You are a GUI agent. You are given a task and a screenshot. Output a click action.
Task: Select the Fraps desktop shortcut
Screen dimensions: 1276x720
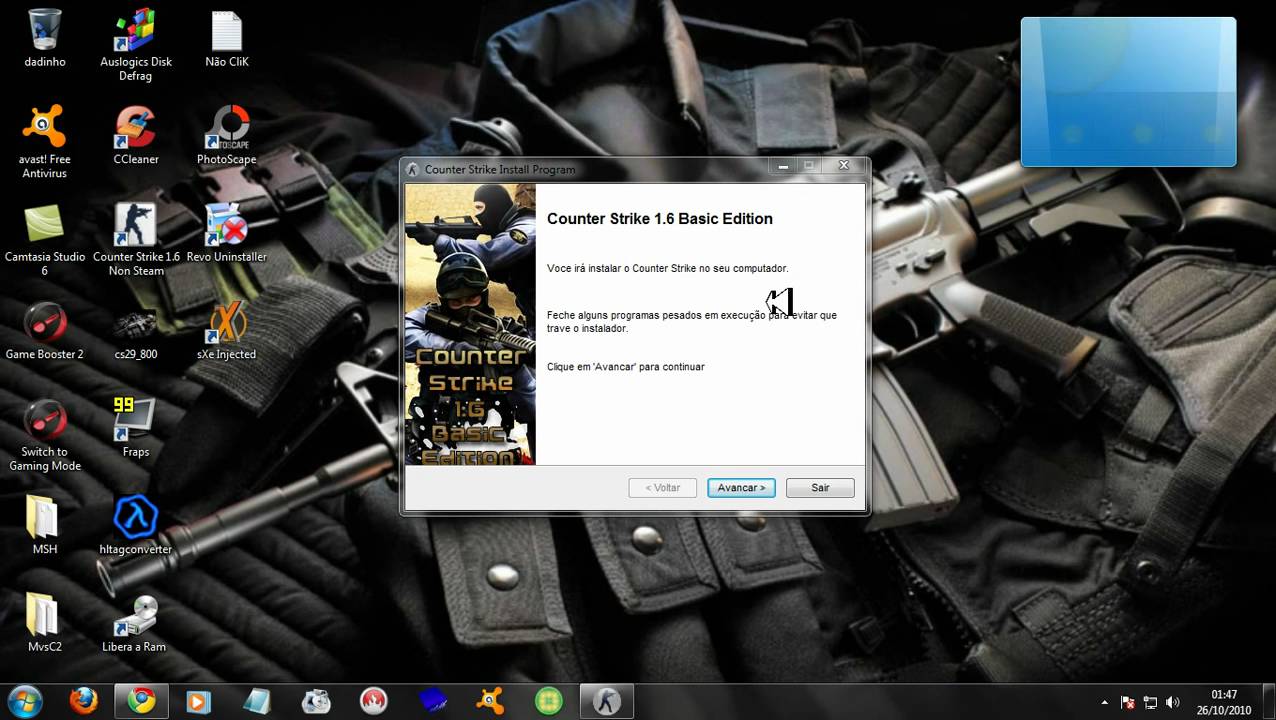136,428
